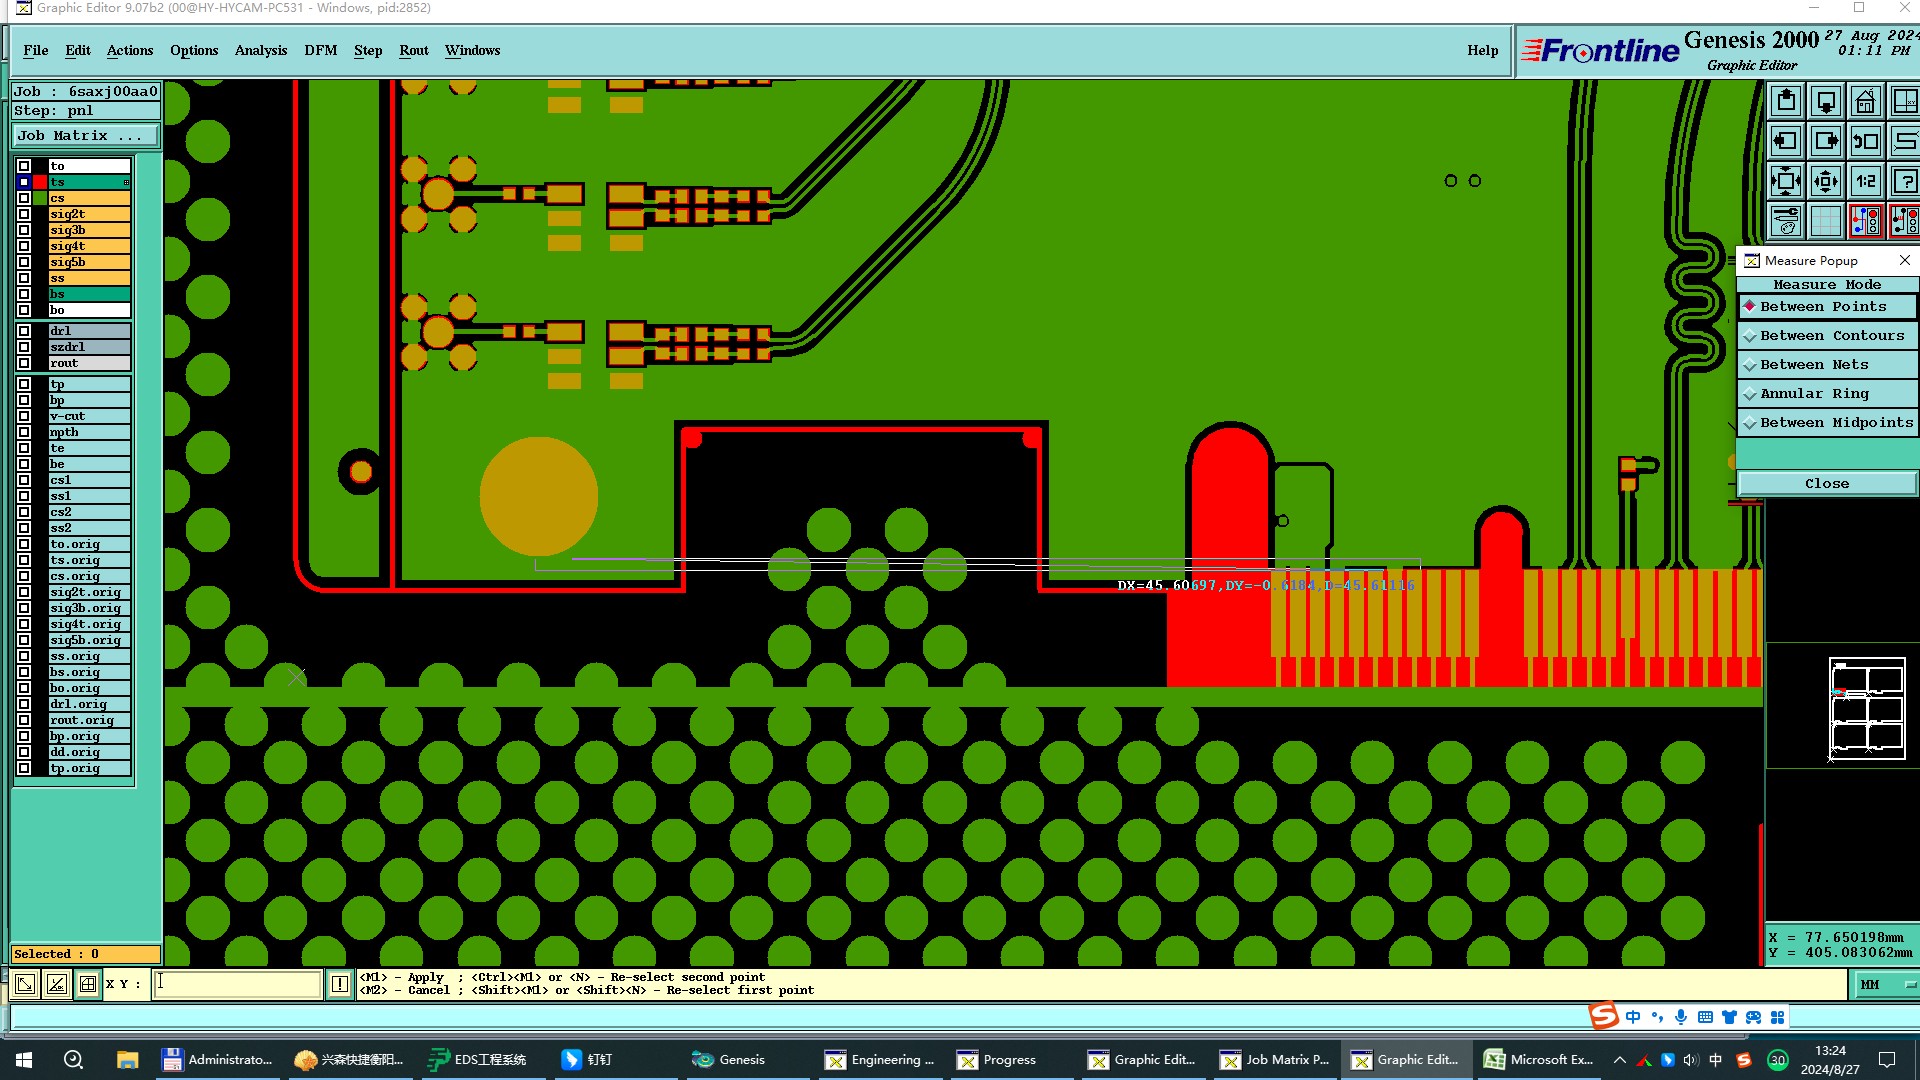Click Close in Measure Popup
Image resolution: width=1920 pixels, height=1080 pixels.
(x=1826, y=484)
